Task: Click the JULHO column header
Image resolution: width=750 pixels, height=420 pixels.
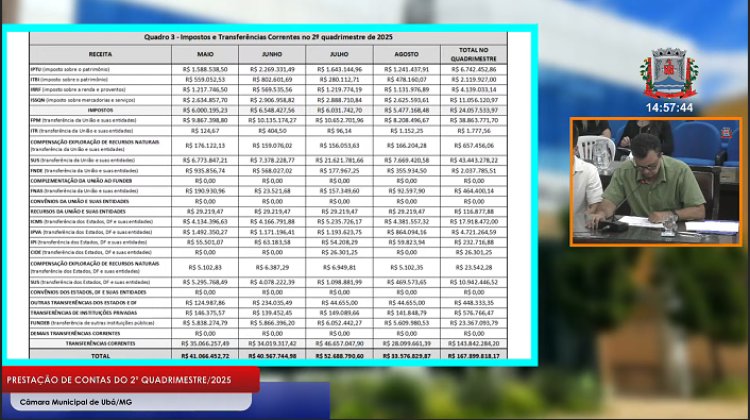Action: pyautogui.click(x=339, y=52)
